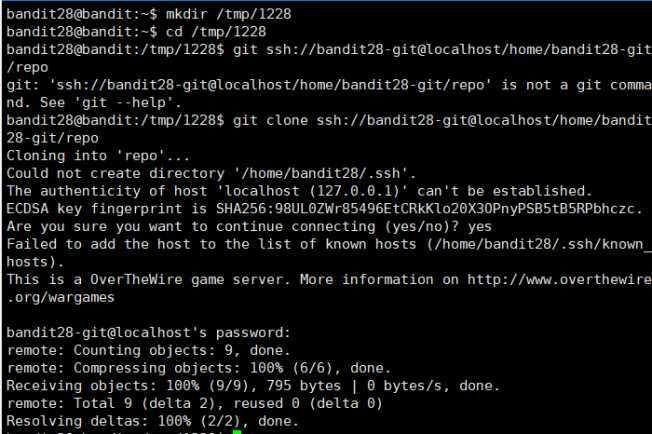Screen dimensions: 652x434
Task: Click the 'Cloning into repo' output line
Action: coord(98,156)
